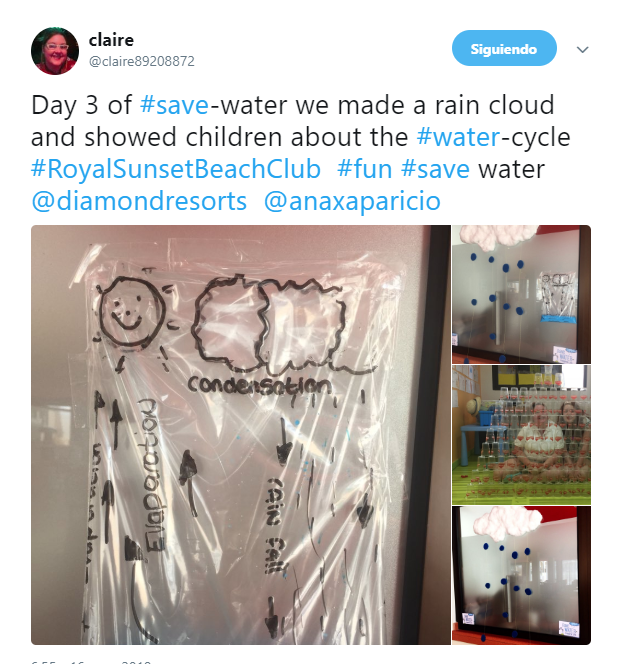Visit the @diamondresorts mention
The height and width of the screenshot is (664, 628).
tap(139, 201)
